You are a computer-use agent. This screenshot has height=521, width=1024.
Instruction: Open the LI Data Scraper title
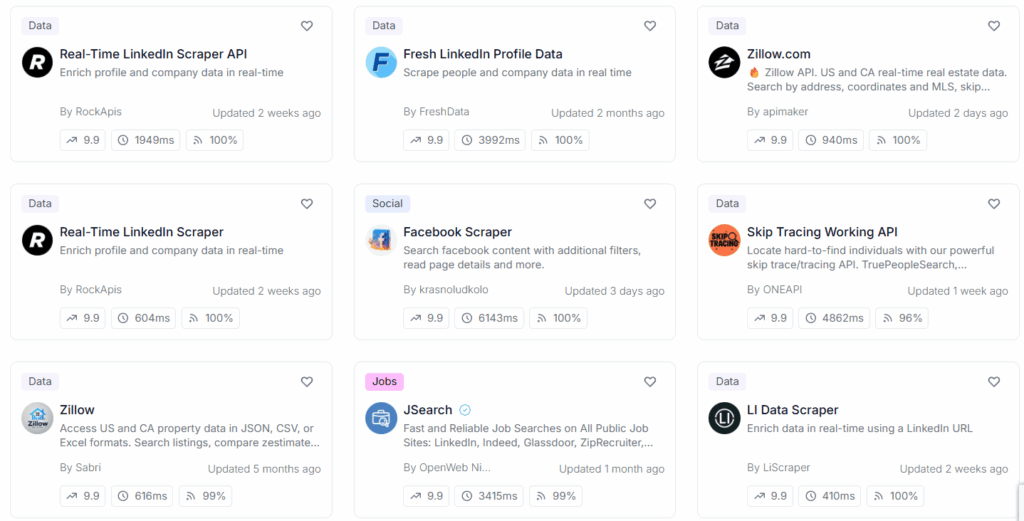click(x=792, y=410)
